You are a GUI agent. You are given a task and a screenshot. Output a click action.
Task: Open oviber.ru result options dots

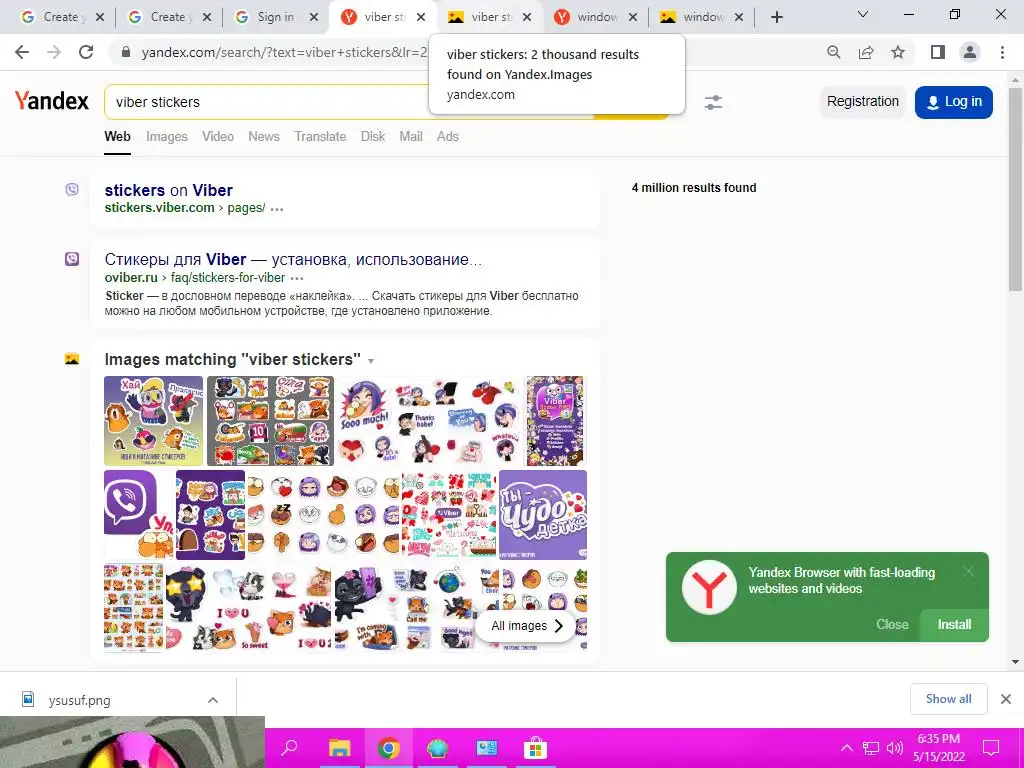[x=297, y=278]
